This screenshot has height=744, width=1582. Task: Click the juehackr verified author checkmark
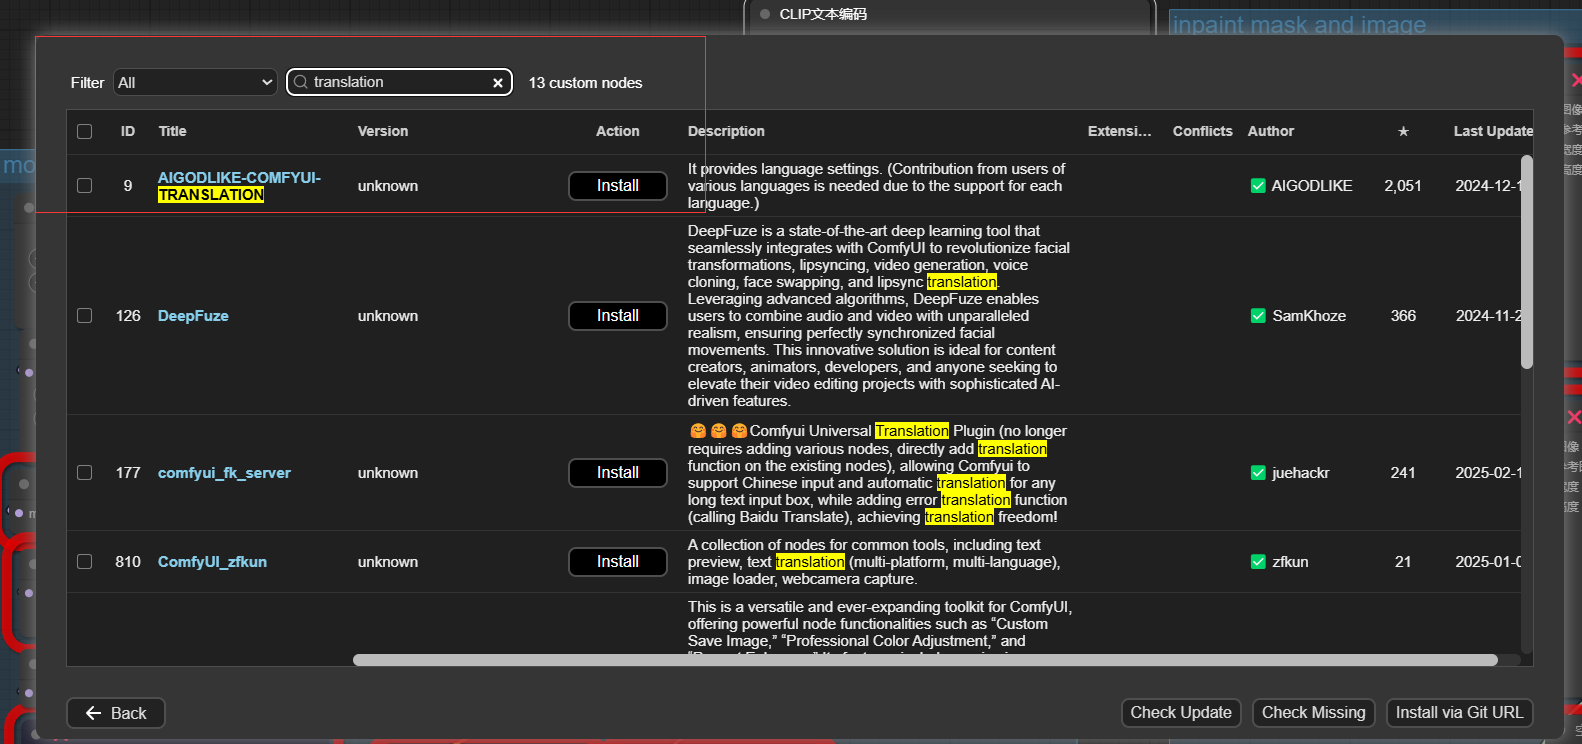(x=1258, y=473)
